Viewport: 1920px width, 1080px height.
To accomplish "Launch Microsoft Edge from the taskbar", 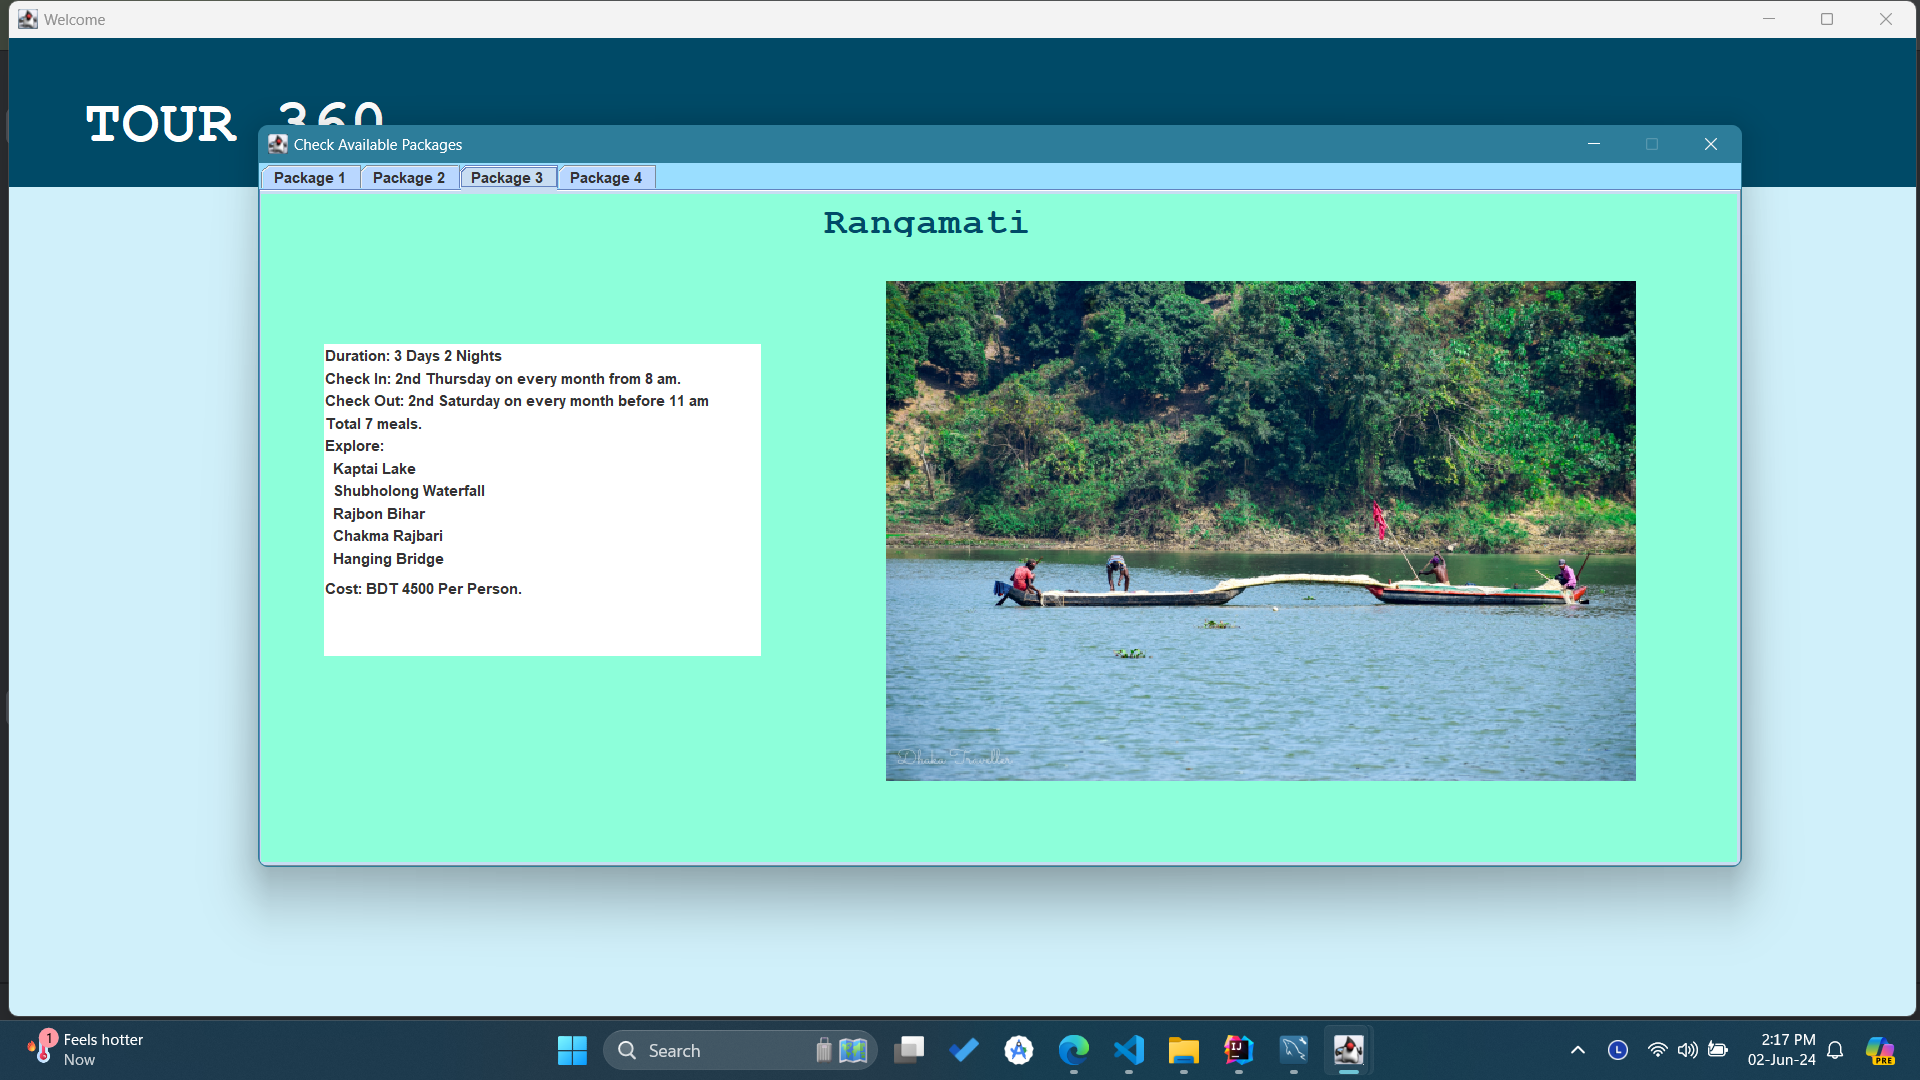I will pyautogui.click(x=1074, y=1050).
